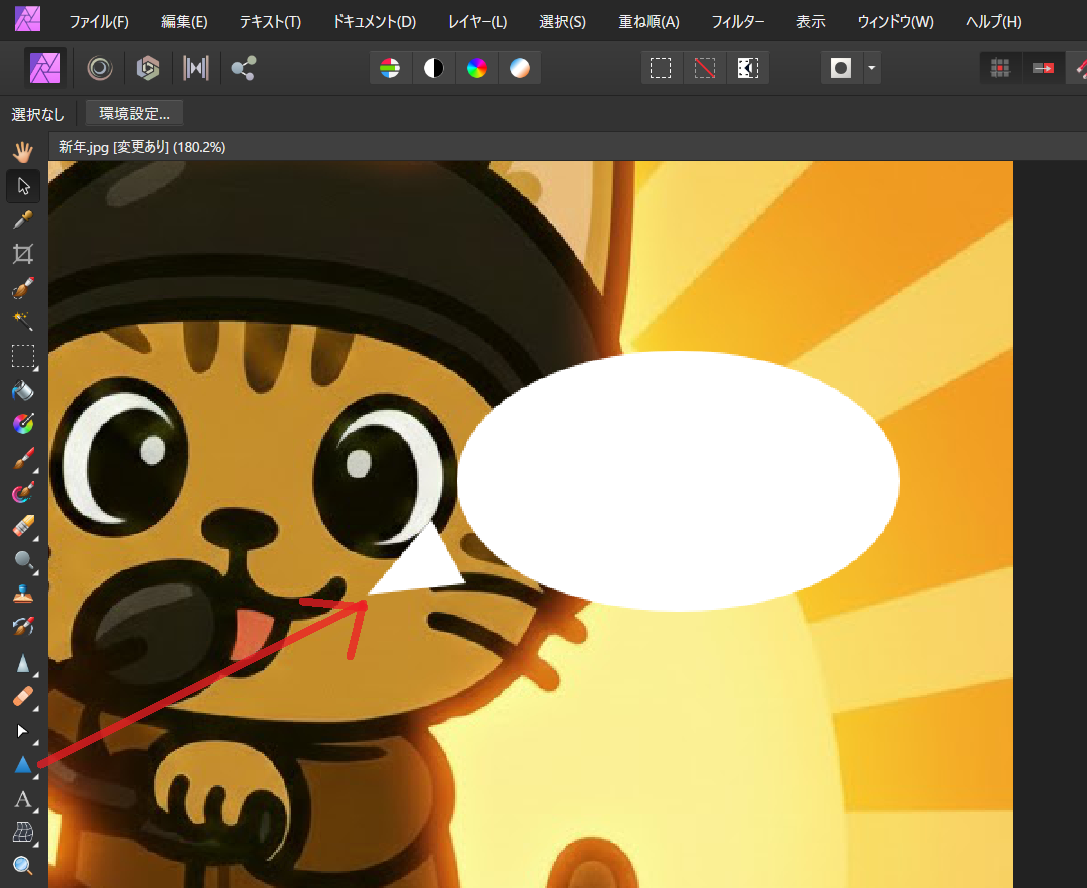
Task: Toggle the Quick Mask button
Action: pos(842,68)
